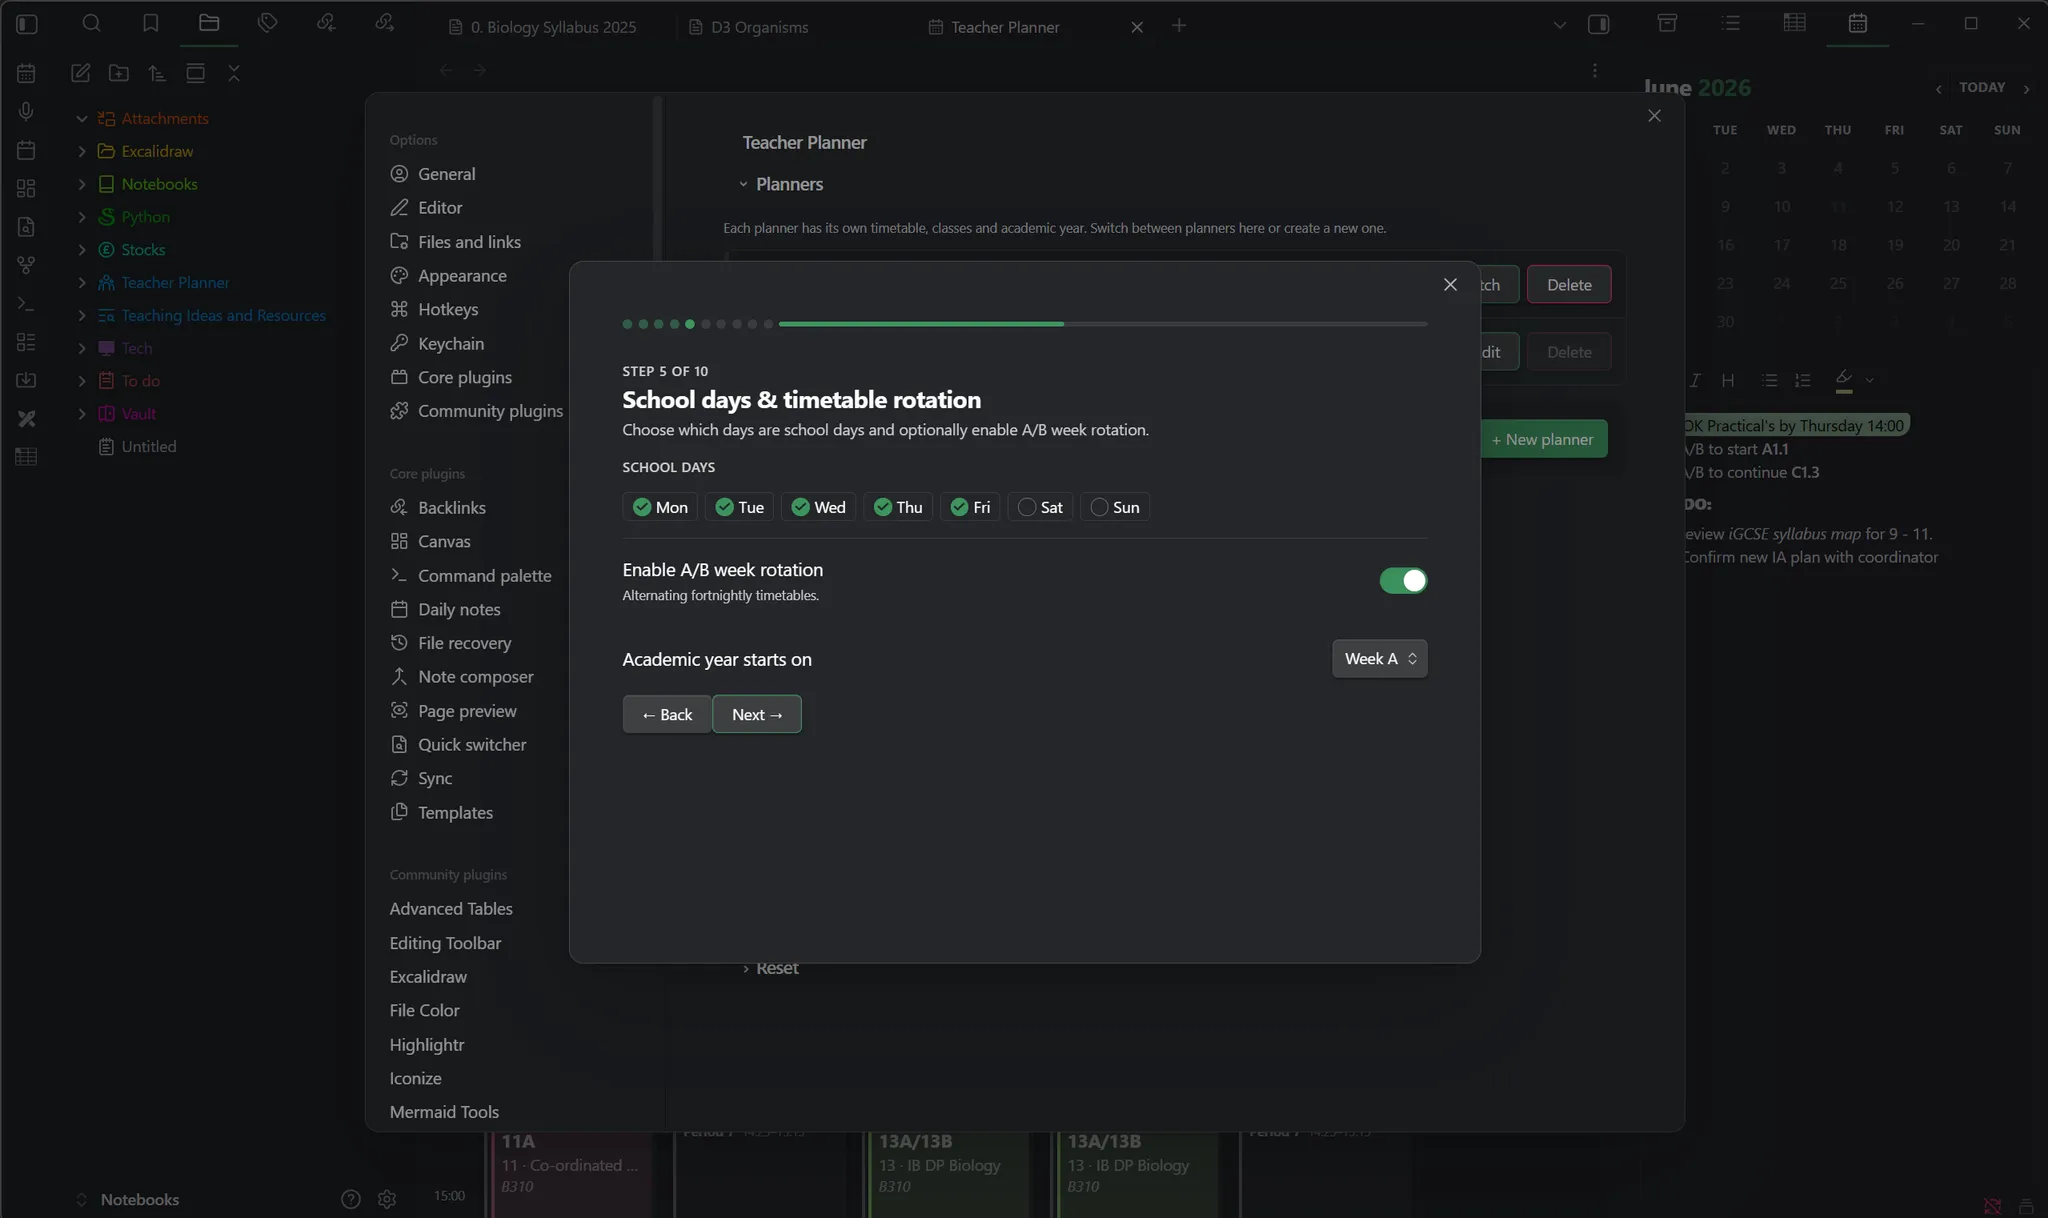This screenshot has width=2048, height=1218.
Task: Open calendar icon in right panel tabs
Action: [1857, 23]
